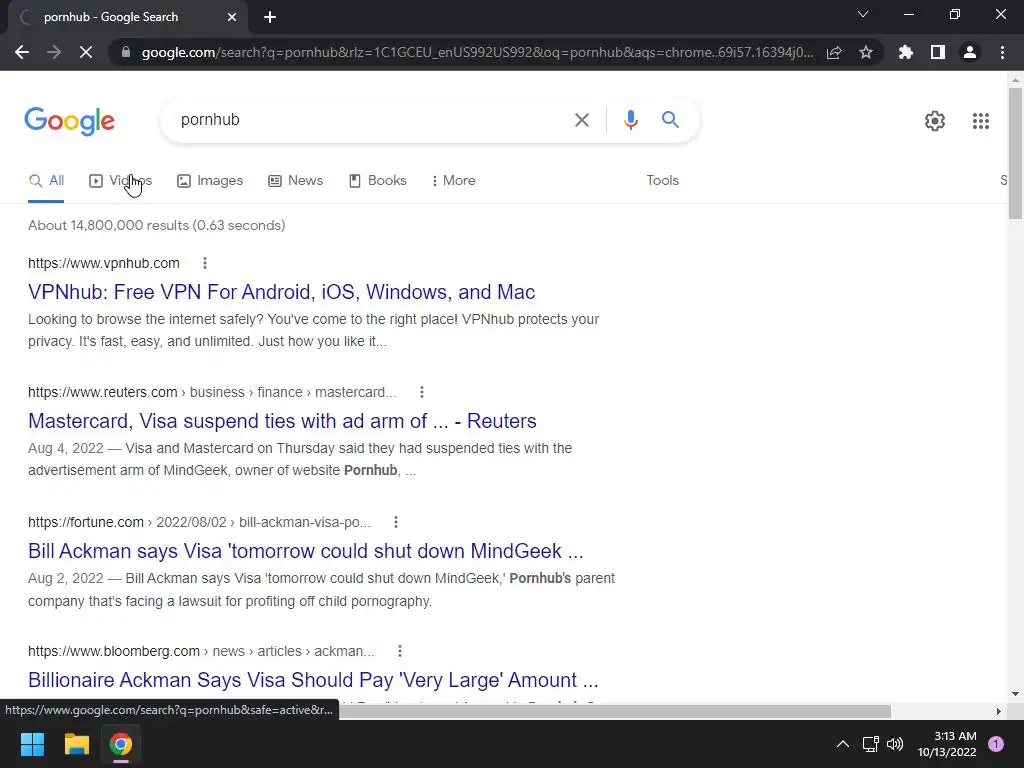Switch to the Books tab
The image size is (1024, 768).
point(377,181)
